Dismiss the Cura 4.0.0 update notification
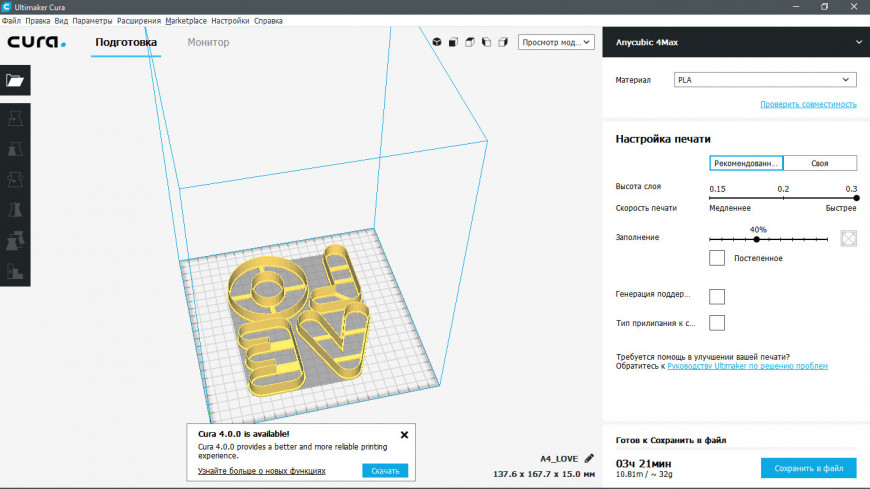Viewport: 870px width, 489px height. pyautogui.click(x=404, y=435)
